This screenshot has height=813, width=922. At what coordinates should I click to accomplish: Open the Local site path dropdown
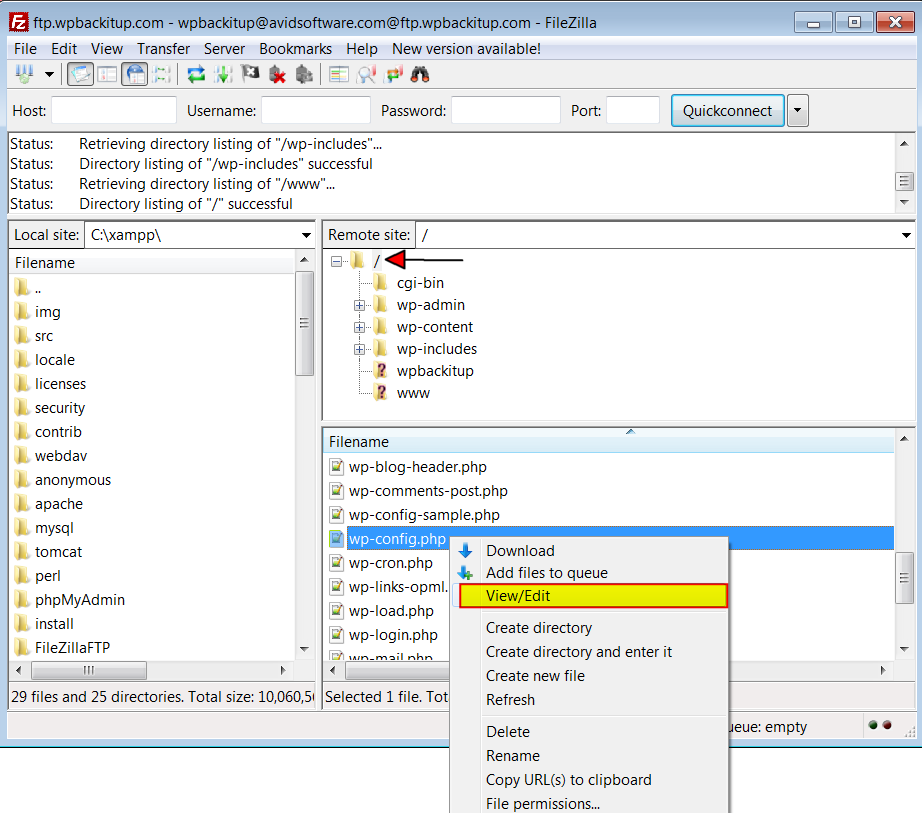306,235
